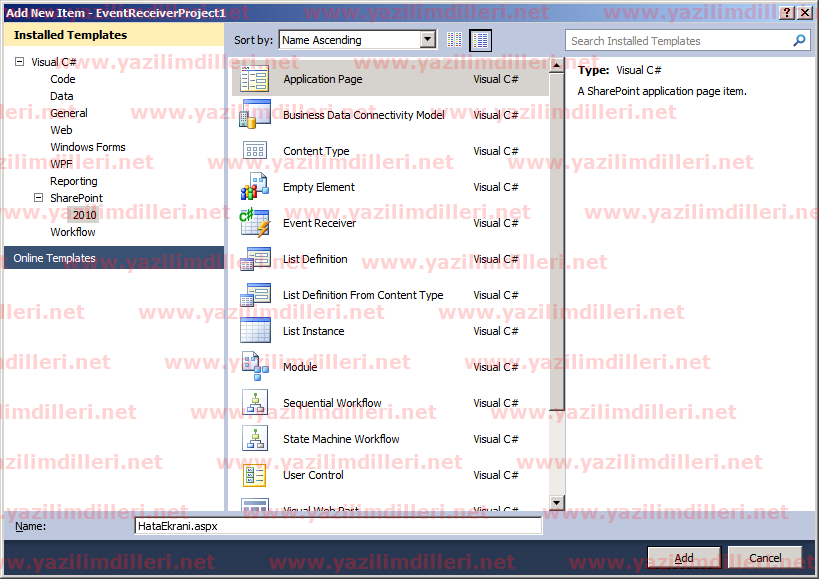Select the Web category
The height and width of the screenshot is (579, 819).
coord(61,130)
